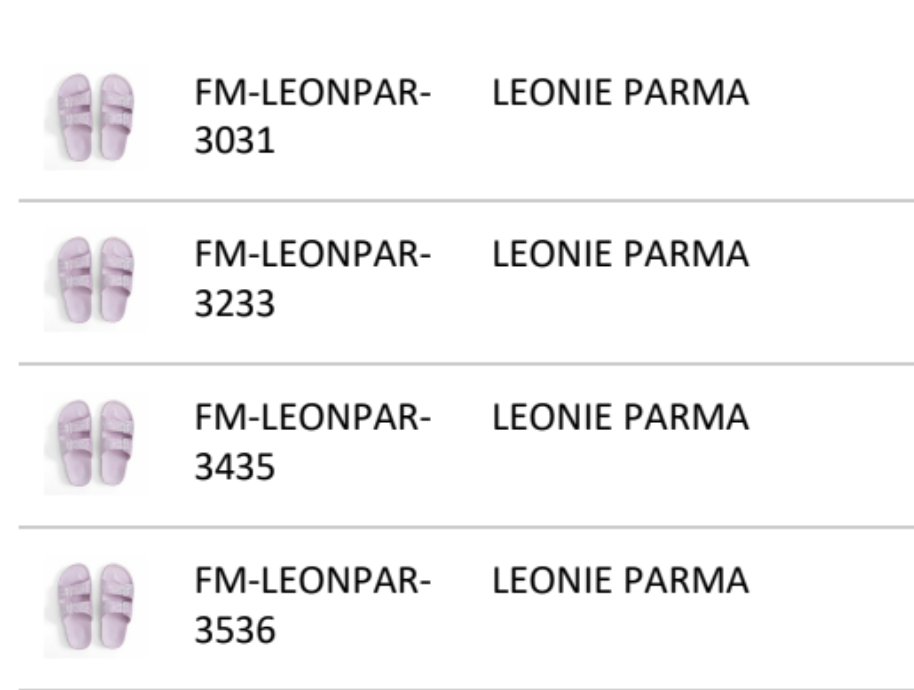Click LEONIE PARMA name in the 3031 row
The height and width of the screenshot is (690, 914).
pos(620,94)
